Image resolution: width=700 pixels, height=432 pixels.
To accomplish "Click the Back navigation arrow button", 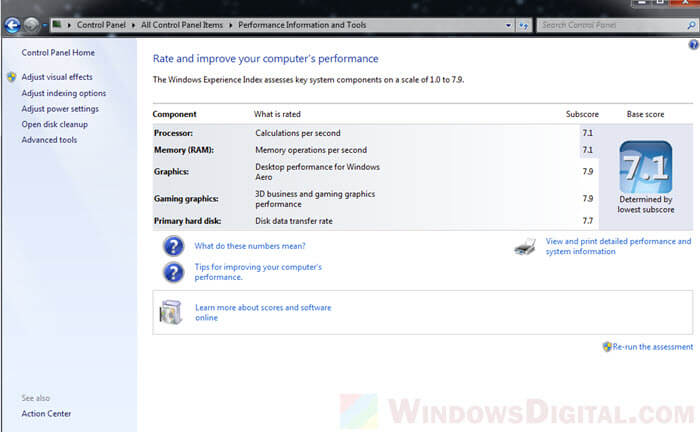I will (12, 25).
